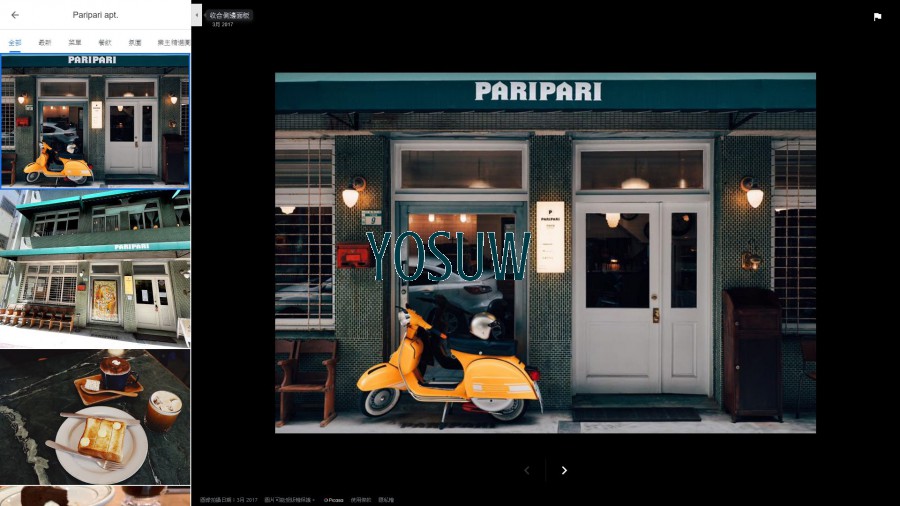Select the 全部 (All) photos tab
The width and height of the screenshot is (900, 506).
(15, 42)
